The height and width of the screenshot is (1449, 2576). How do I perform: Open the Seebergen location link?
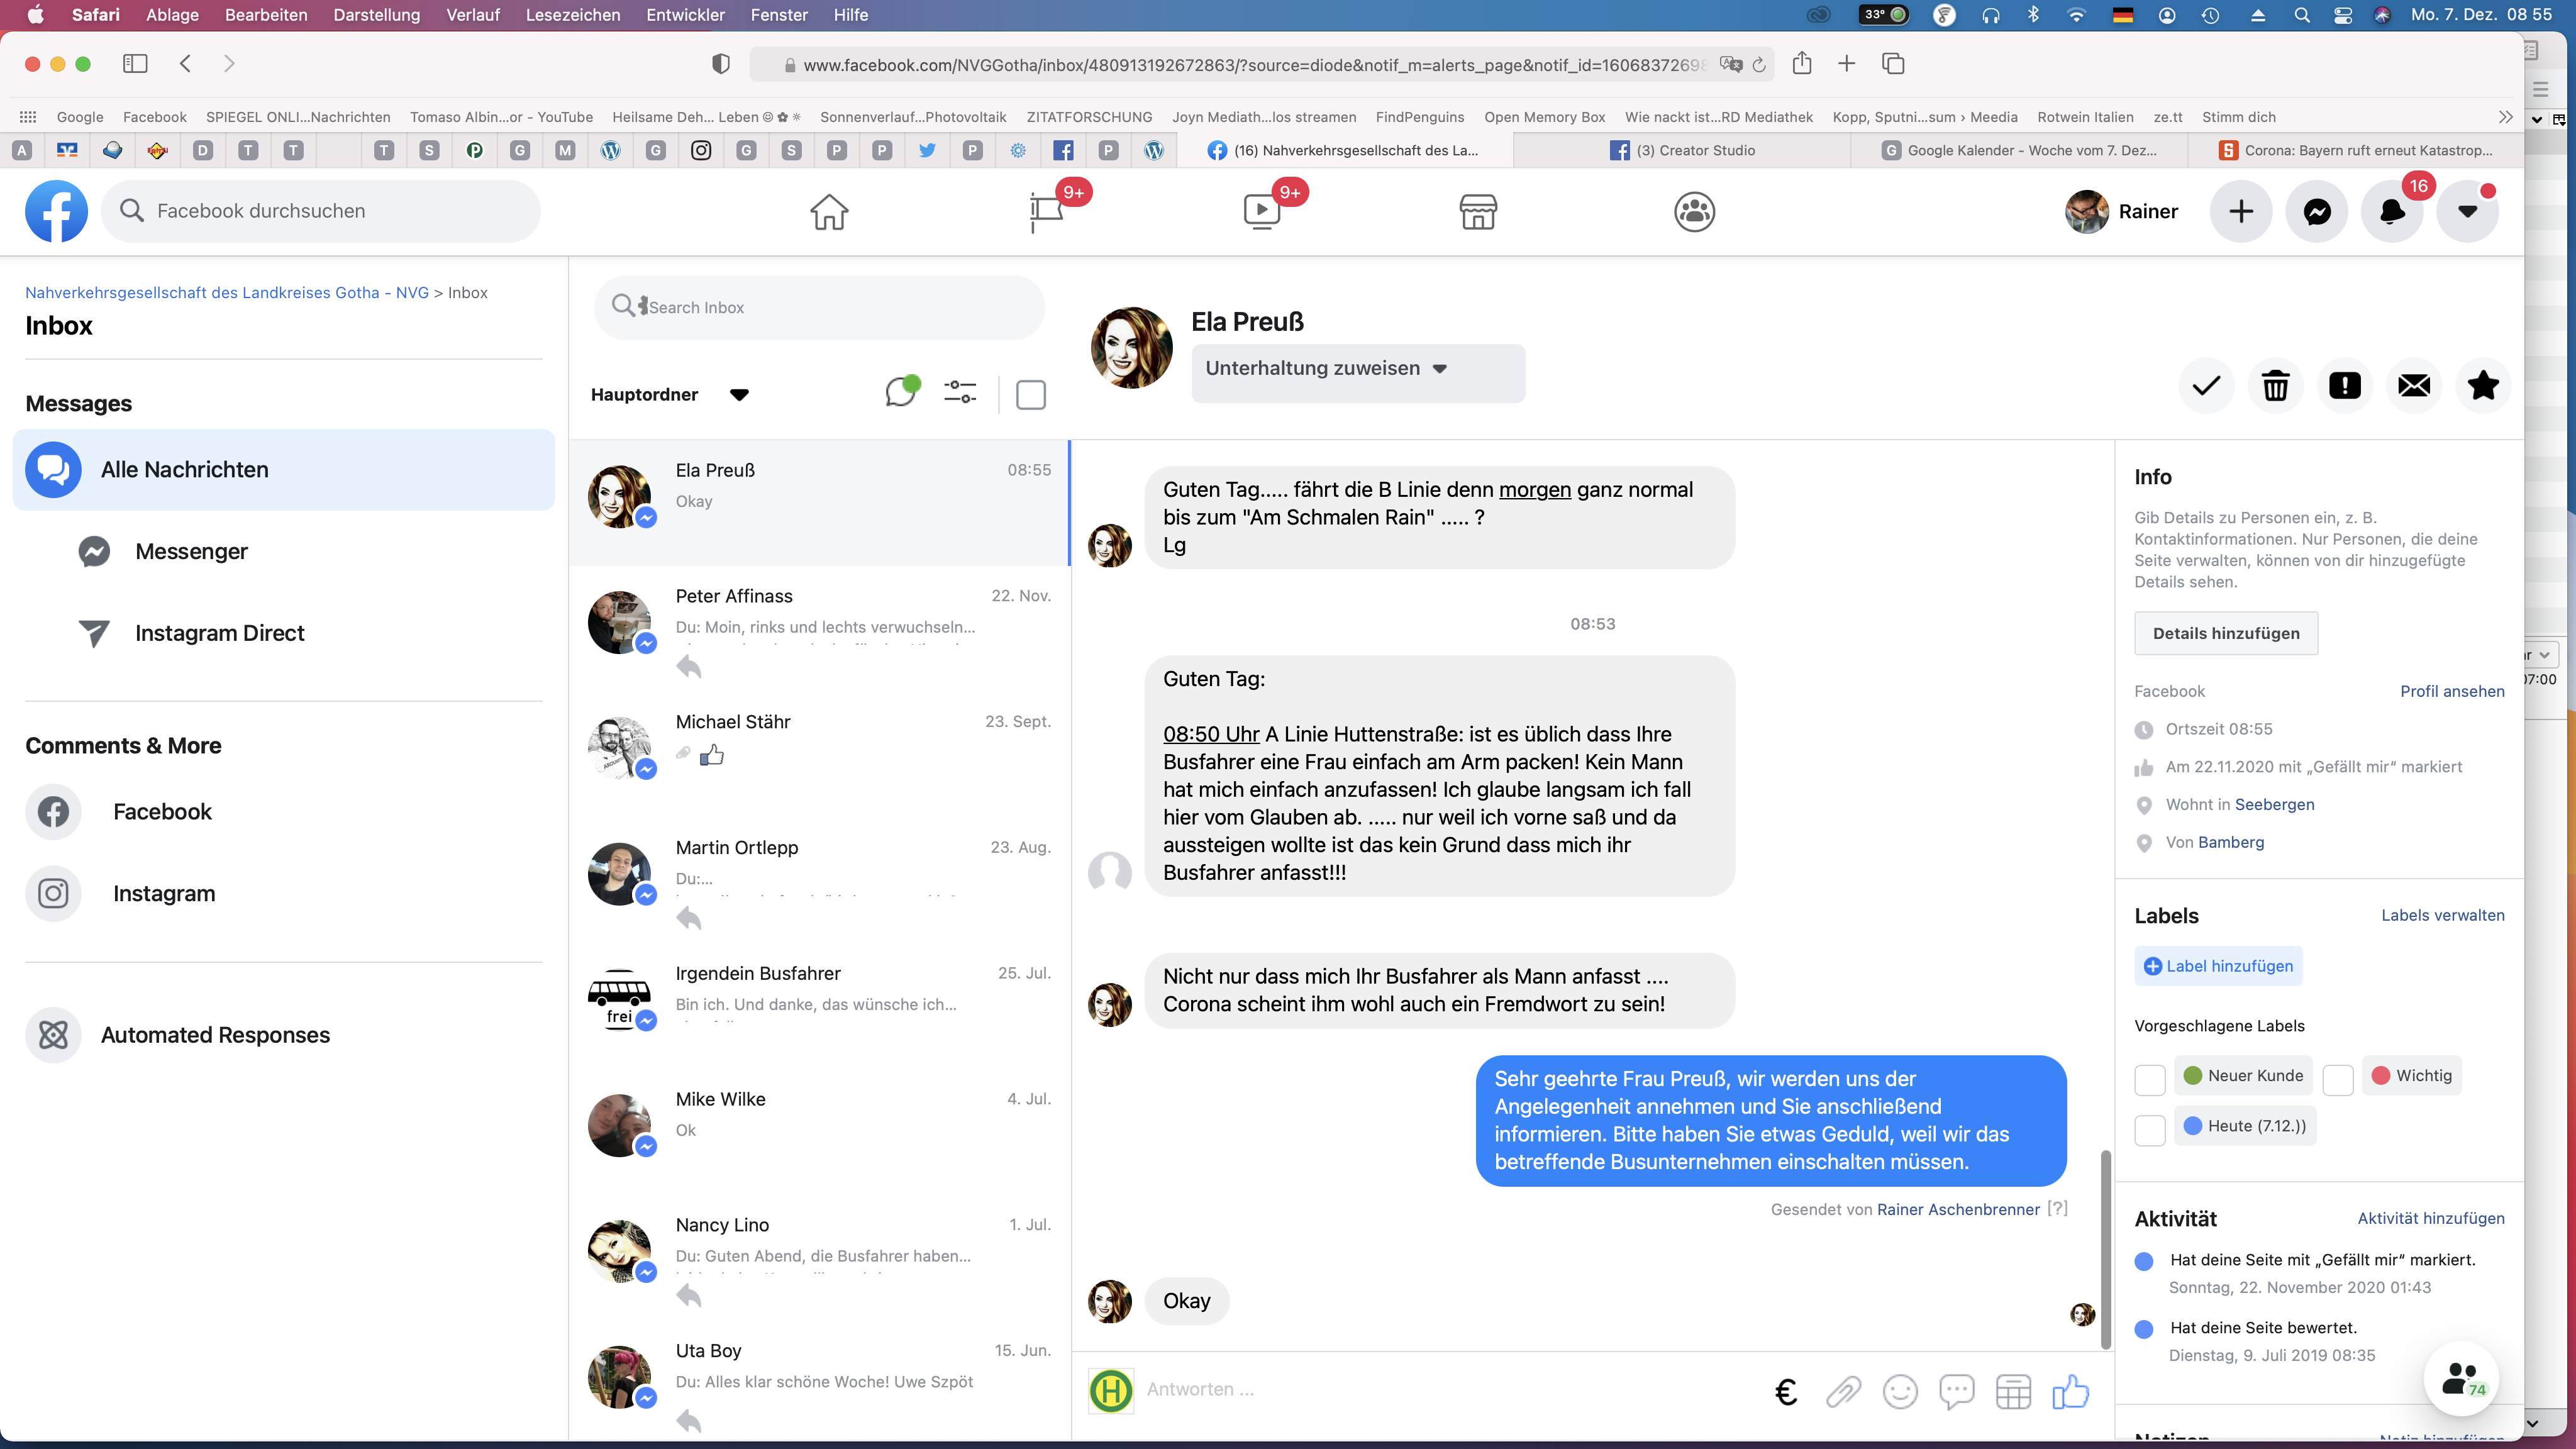tap(2275, 805)
